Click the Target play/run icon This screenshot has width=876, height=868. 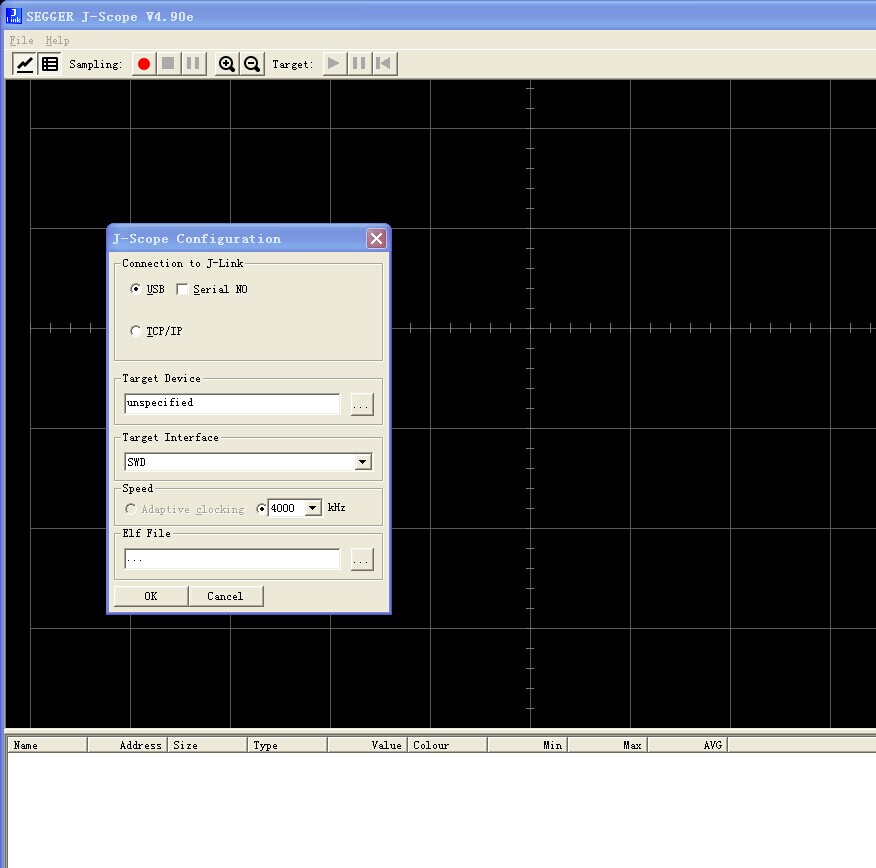tap(334, 64)
